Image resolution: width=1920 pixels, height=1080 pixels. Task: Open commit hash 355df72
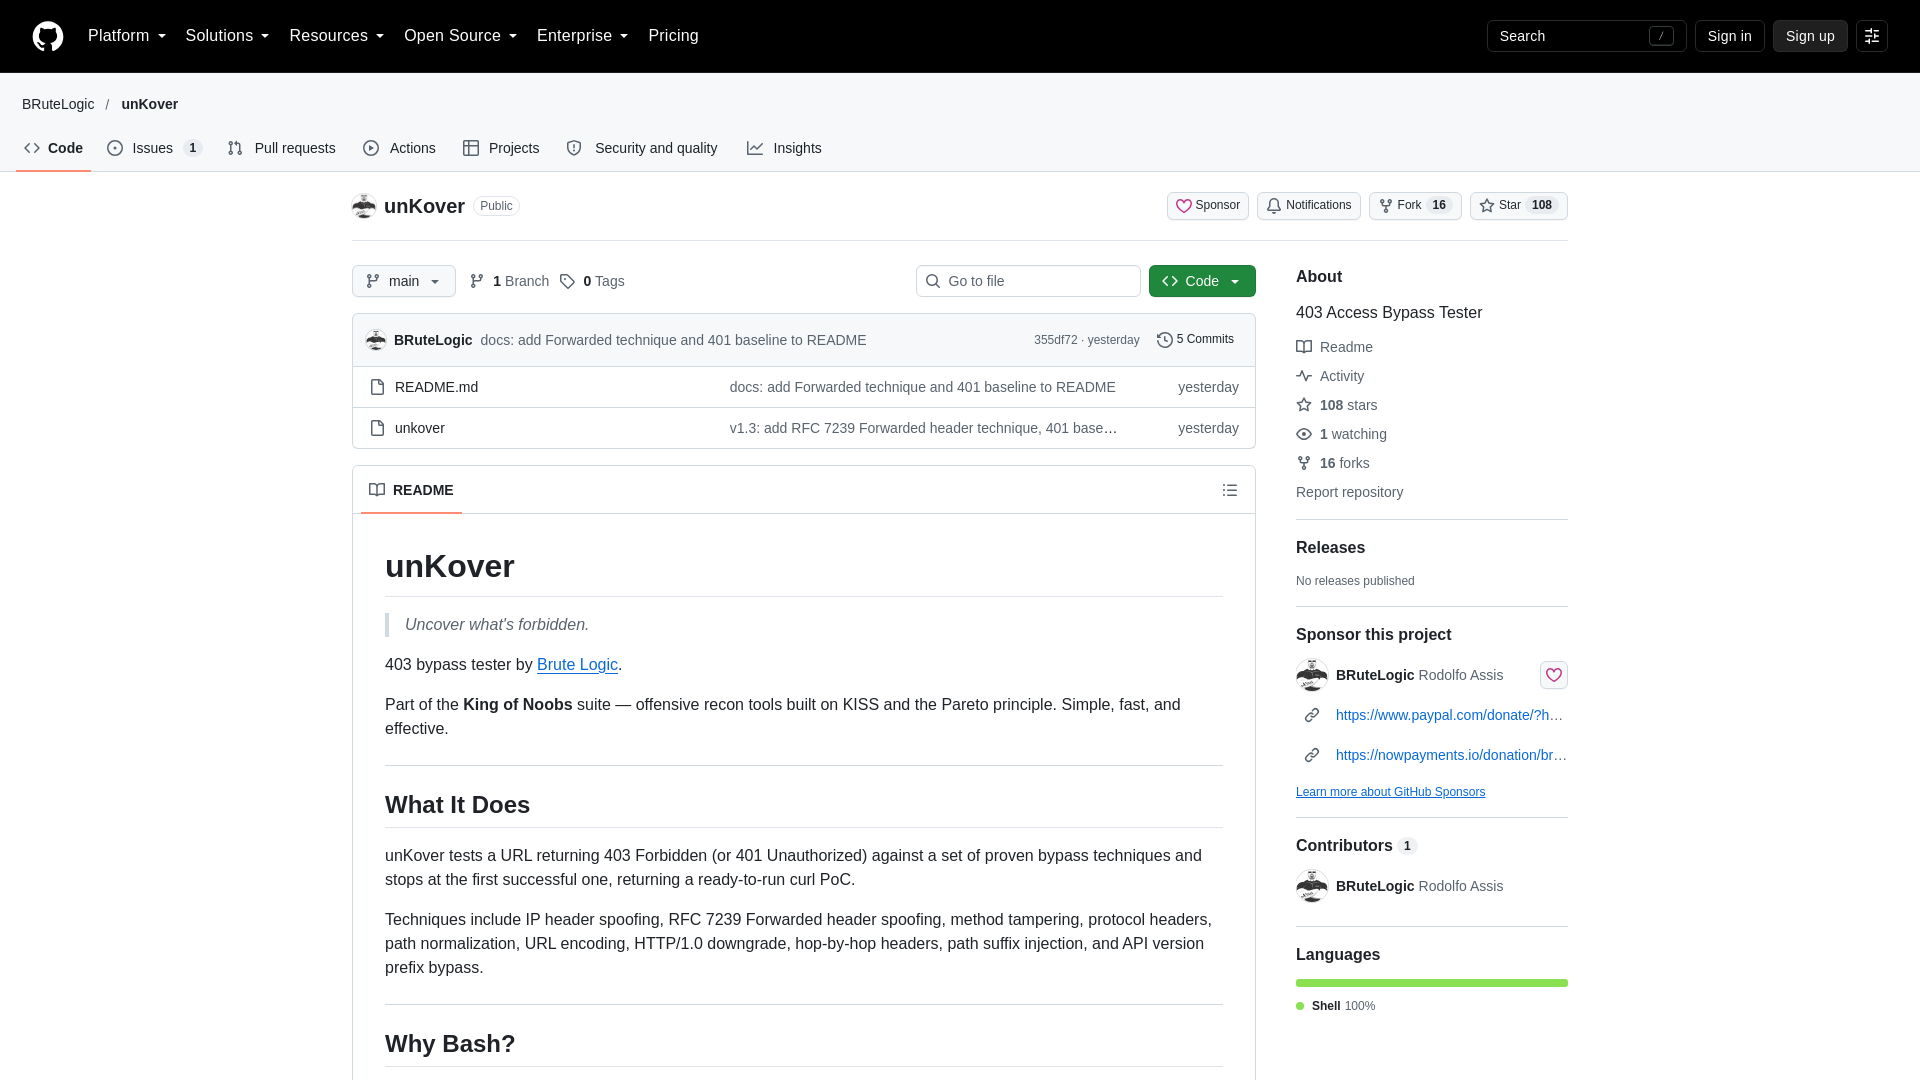click(1055, 340)
